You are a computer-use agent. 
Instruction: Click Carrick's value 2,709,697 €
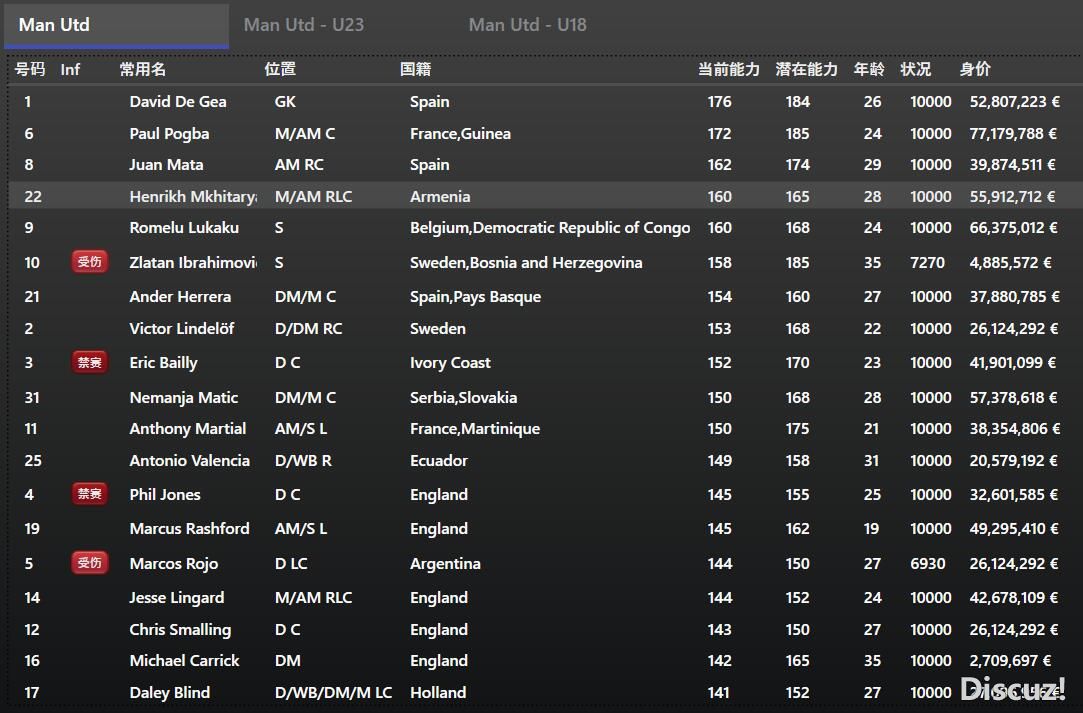click(1010, 660)
